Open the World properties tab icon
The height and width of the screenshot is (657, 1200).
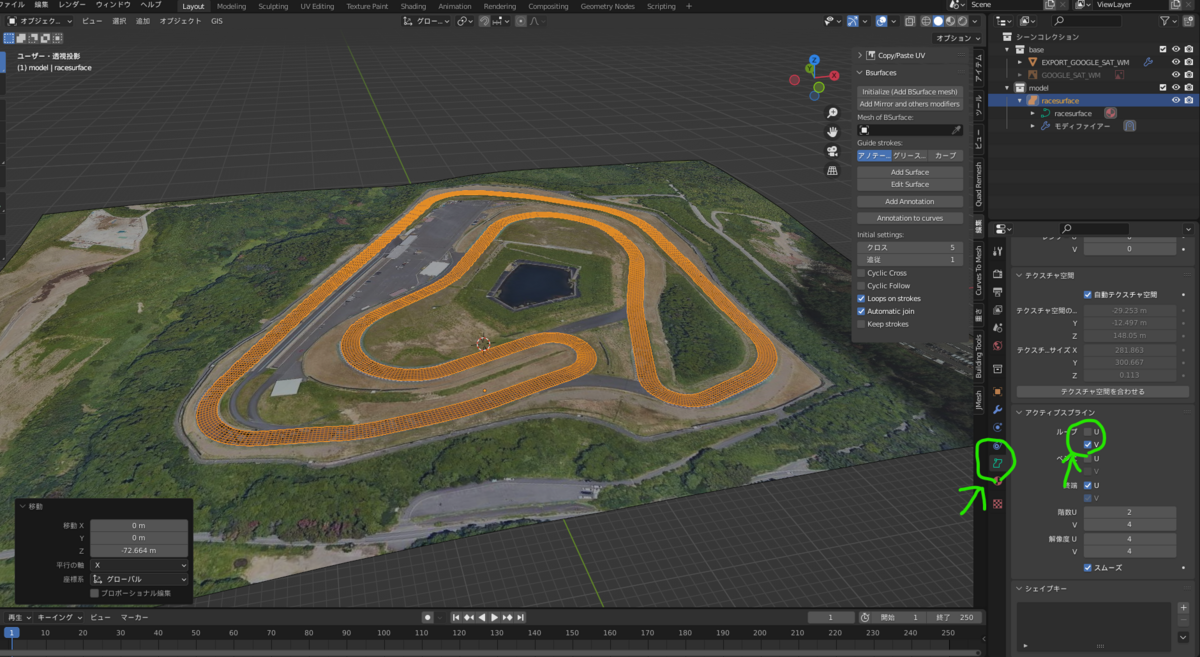(x=997, y=346)
